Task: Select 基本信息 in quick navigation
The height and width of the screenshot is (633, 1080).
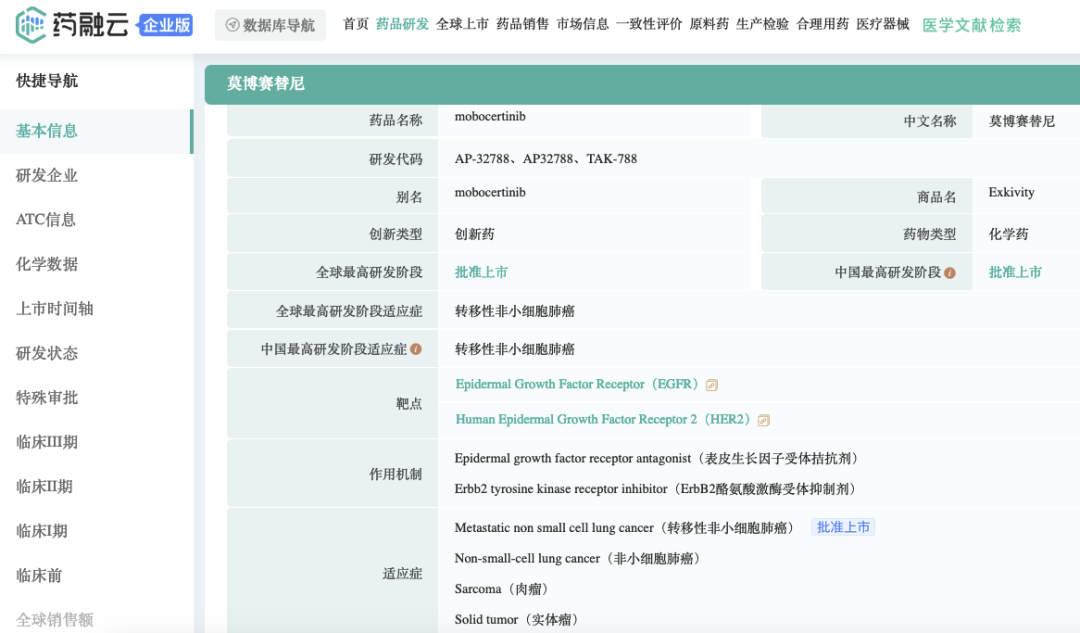Action: pos(96,131)
